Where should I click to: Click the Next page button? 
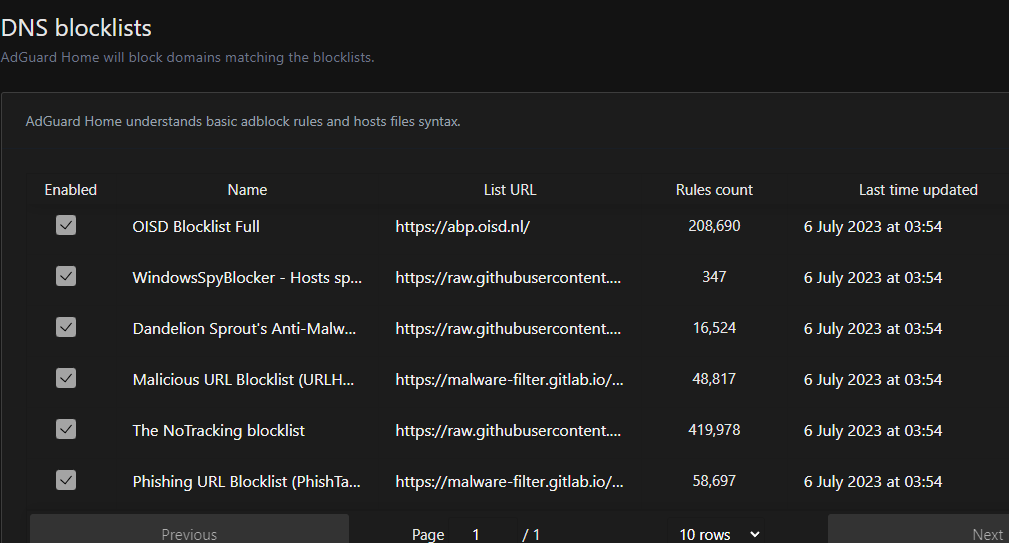pyautogui.click(x=918, y=530)
